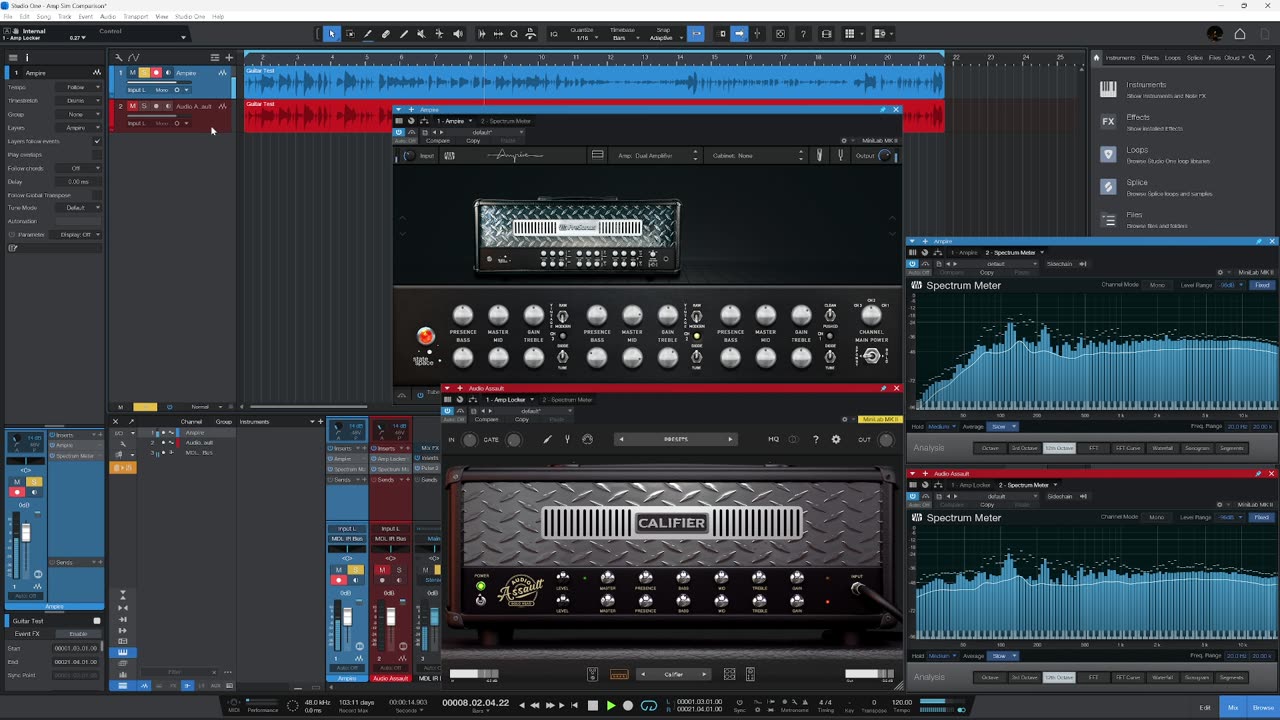Toggle Layers follow events checkbox

97,141
